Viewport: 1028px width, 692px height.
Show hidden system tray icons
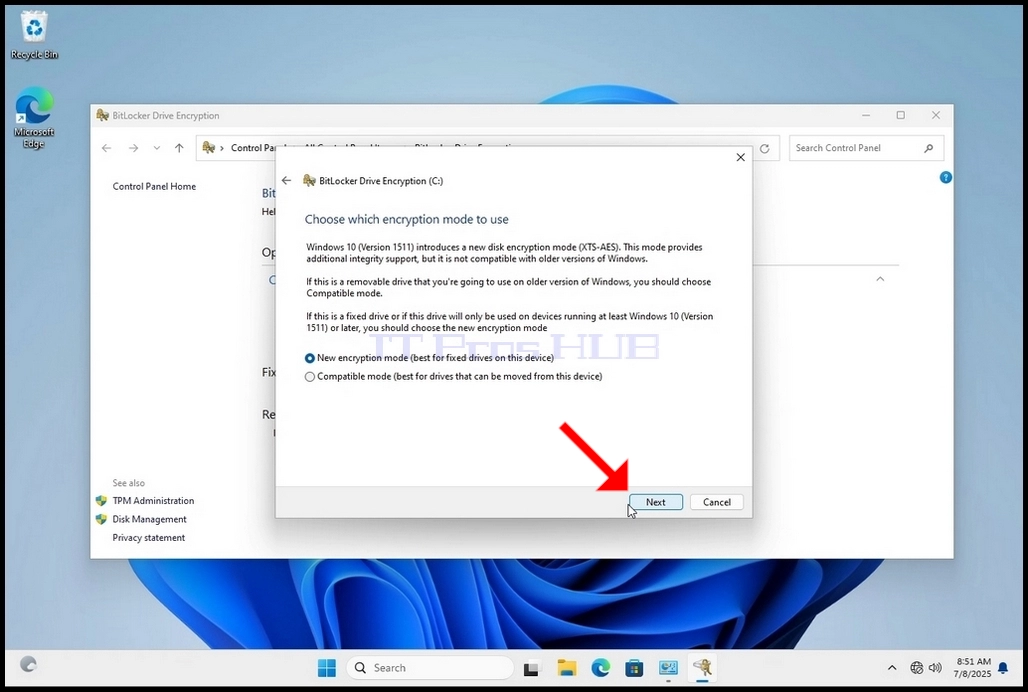pyautogui.click(x=892, y=668)
